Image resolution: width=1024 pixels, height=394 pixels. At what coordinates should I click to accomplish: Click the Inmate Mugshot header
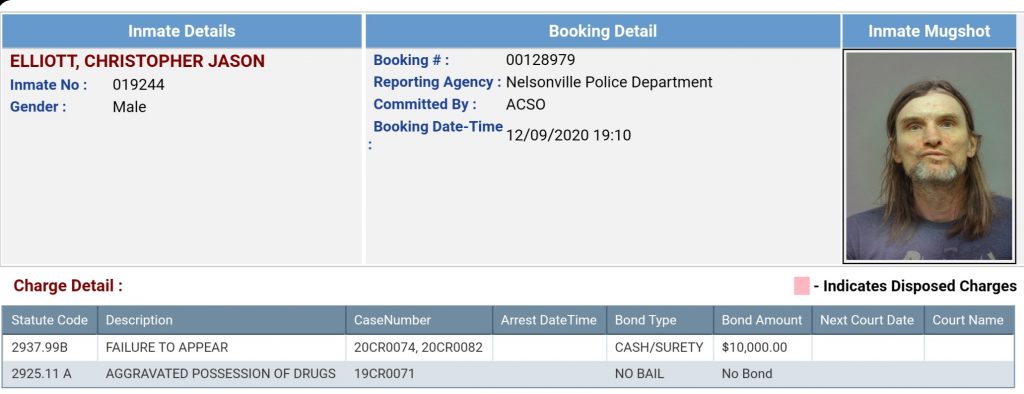929,31
